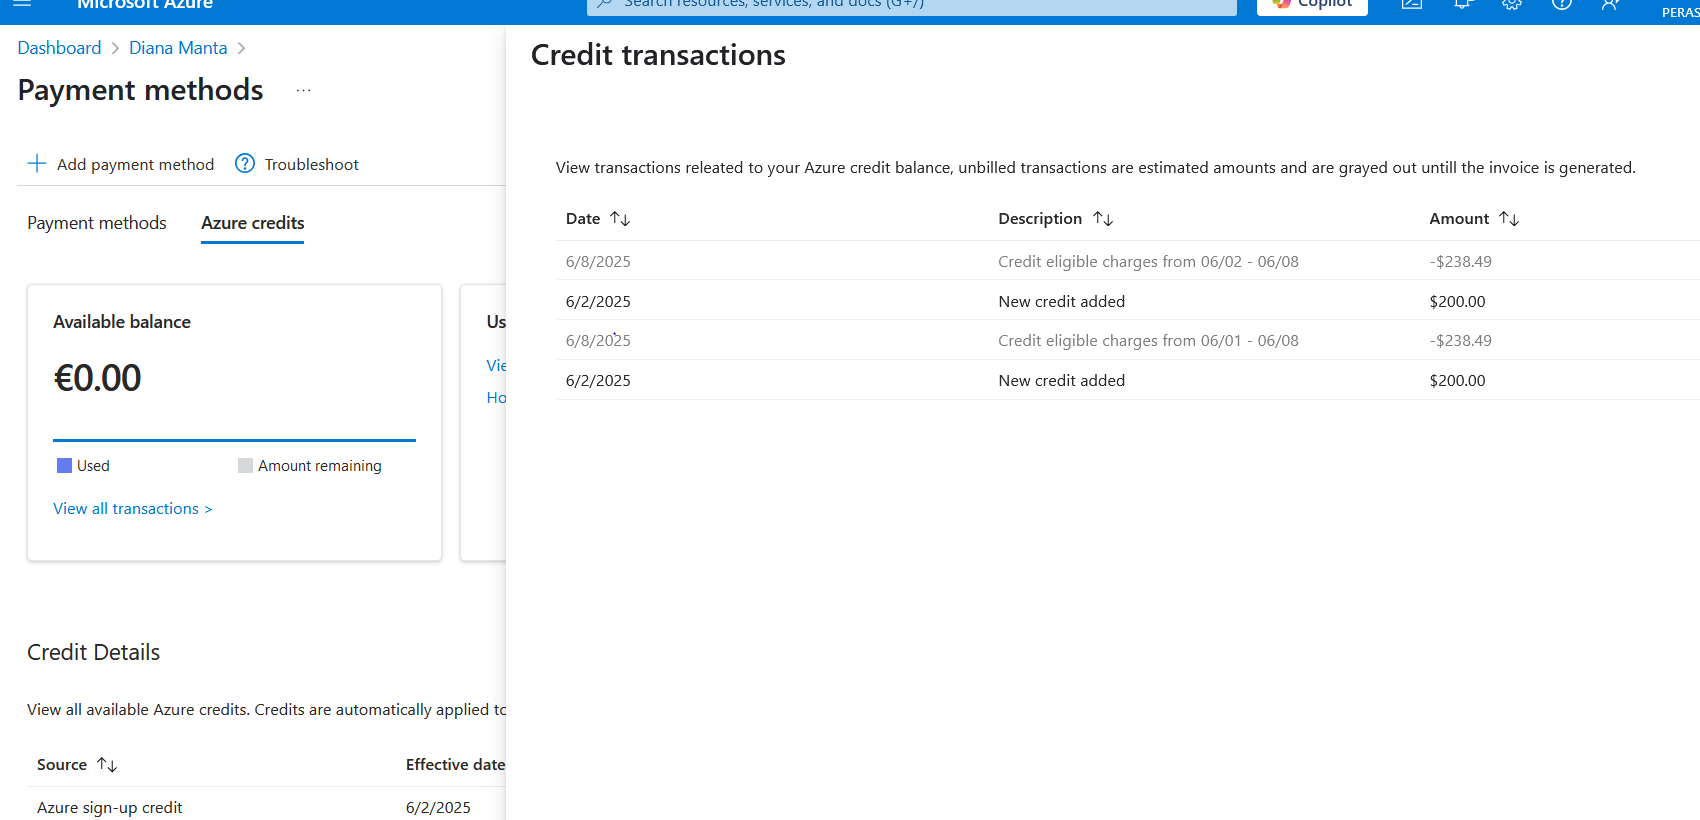Click the Troubleshoot label

point(312,165)
